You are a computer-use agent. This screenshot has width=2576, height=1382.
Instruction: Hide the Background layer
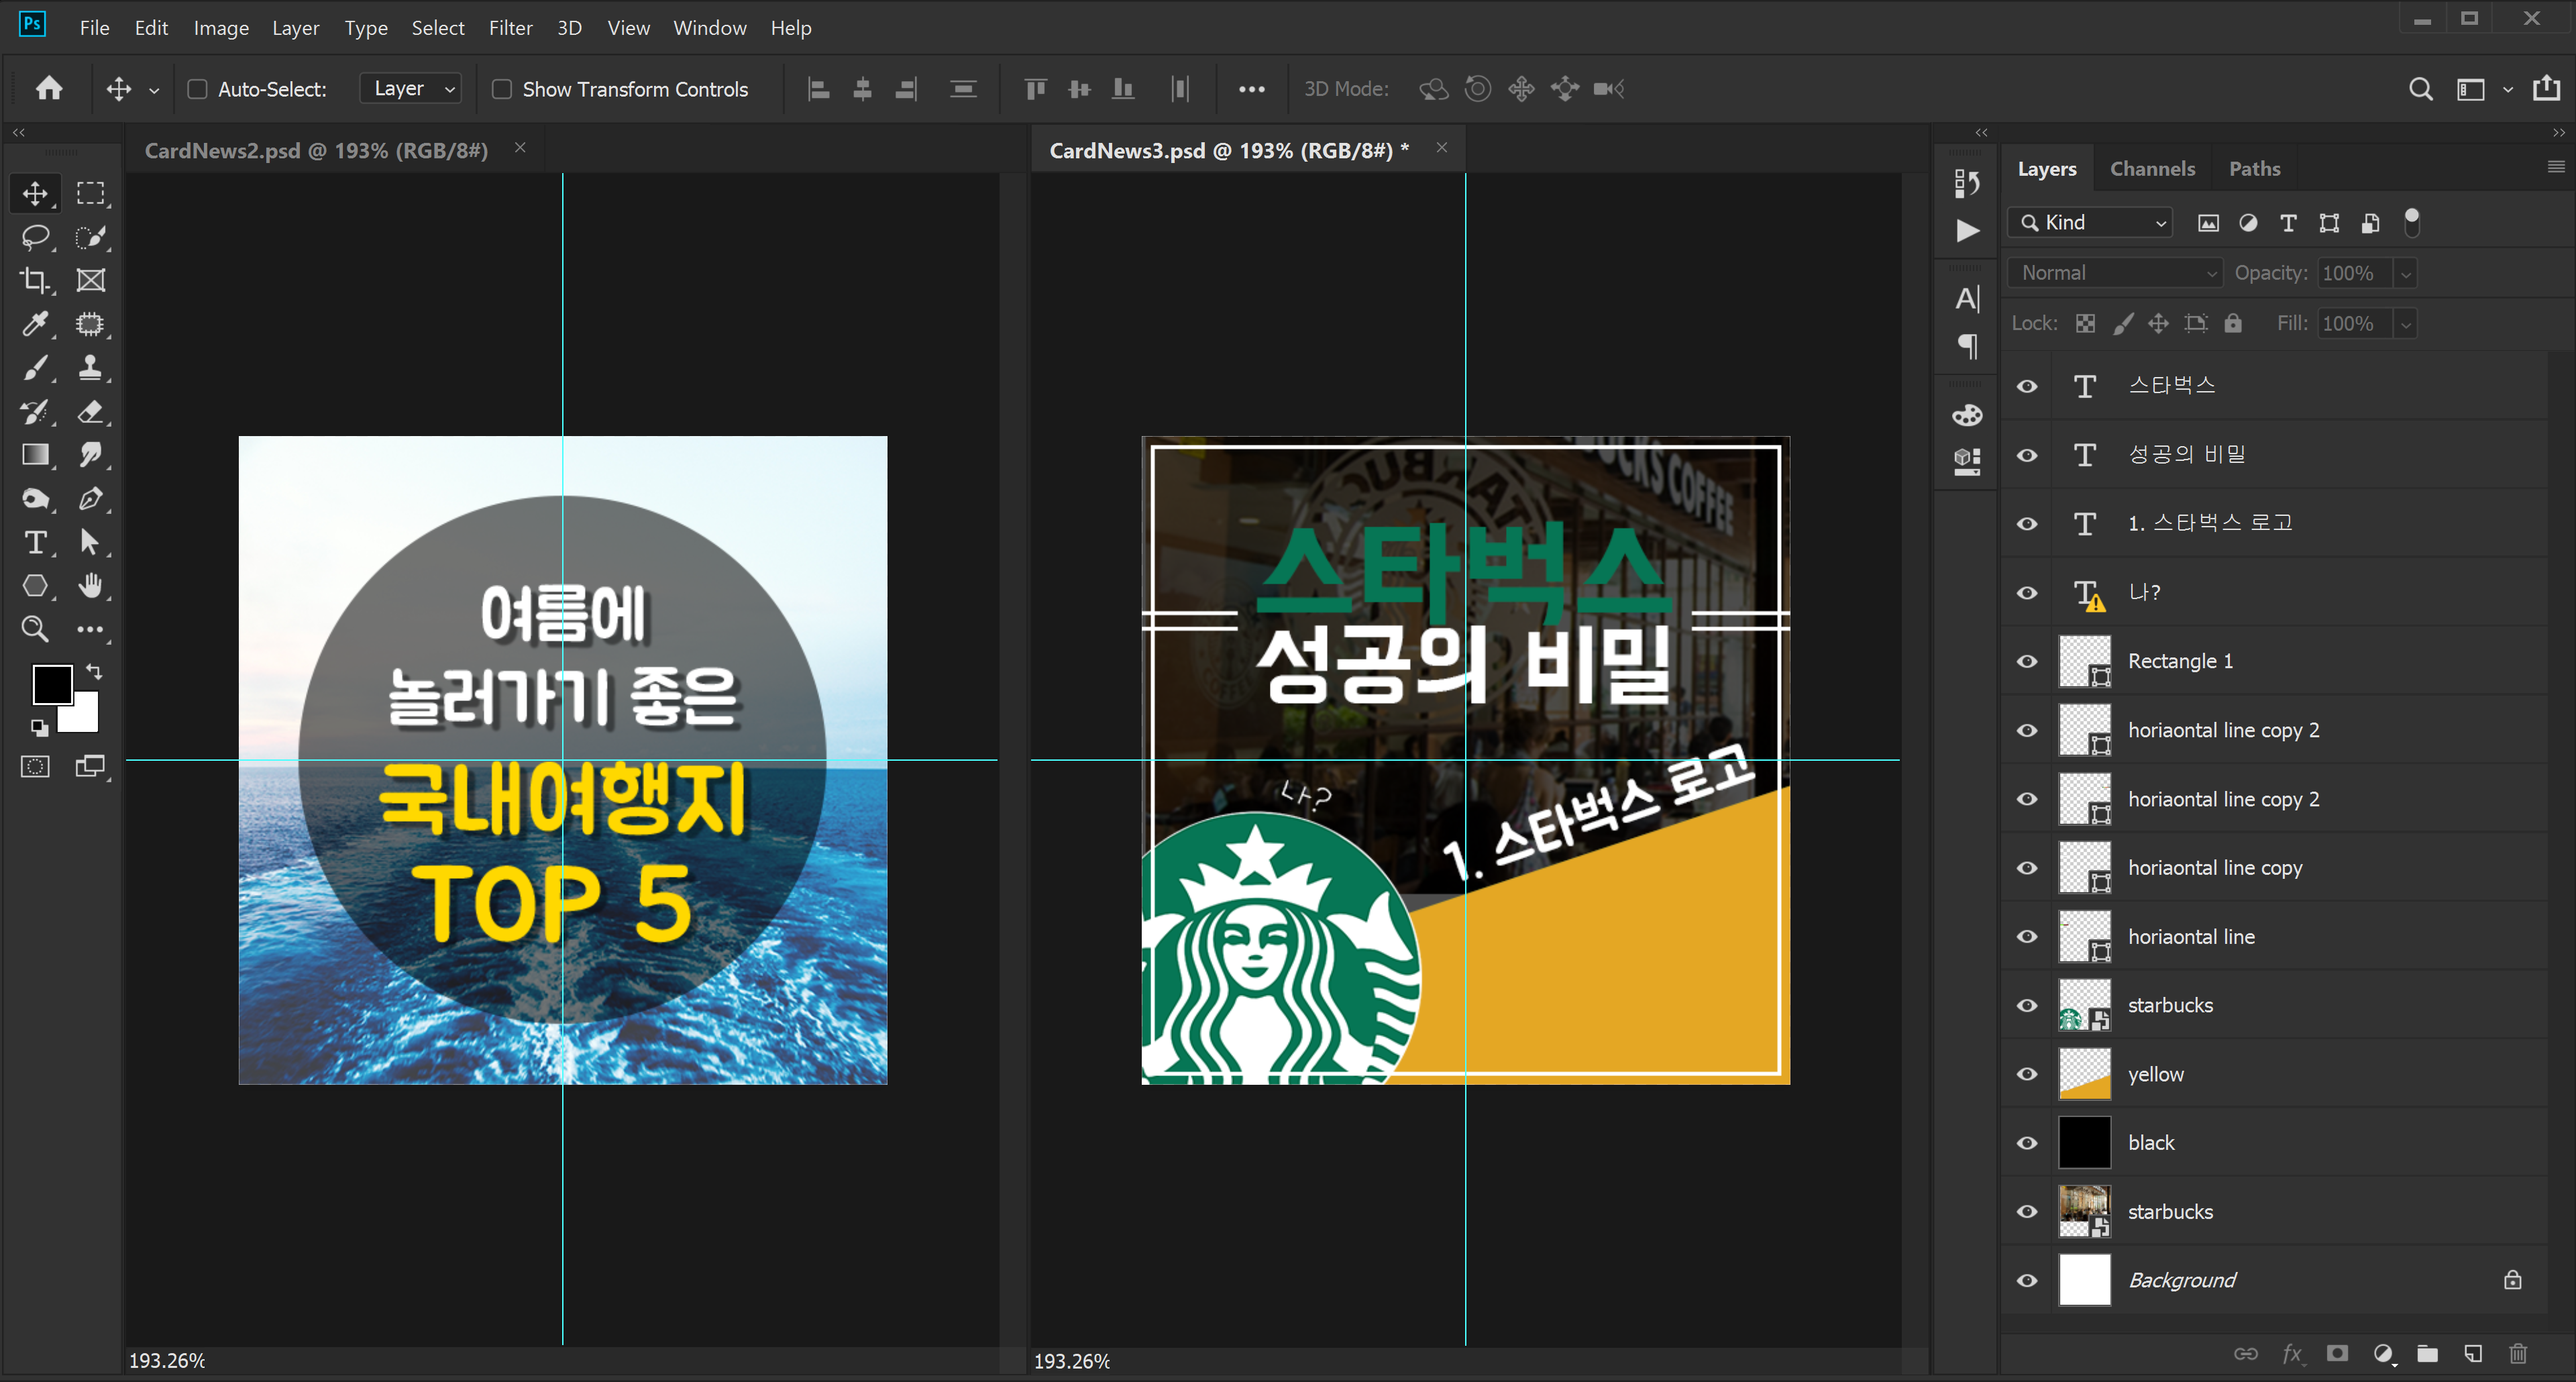point(2027,1280)
